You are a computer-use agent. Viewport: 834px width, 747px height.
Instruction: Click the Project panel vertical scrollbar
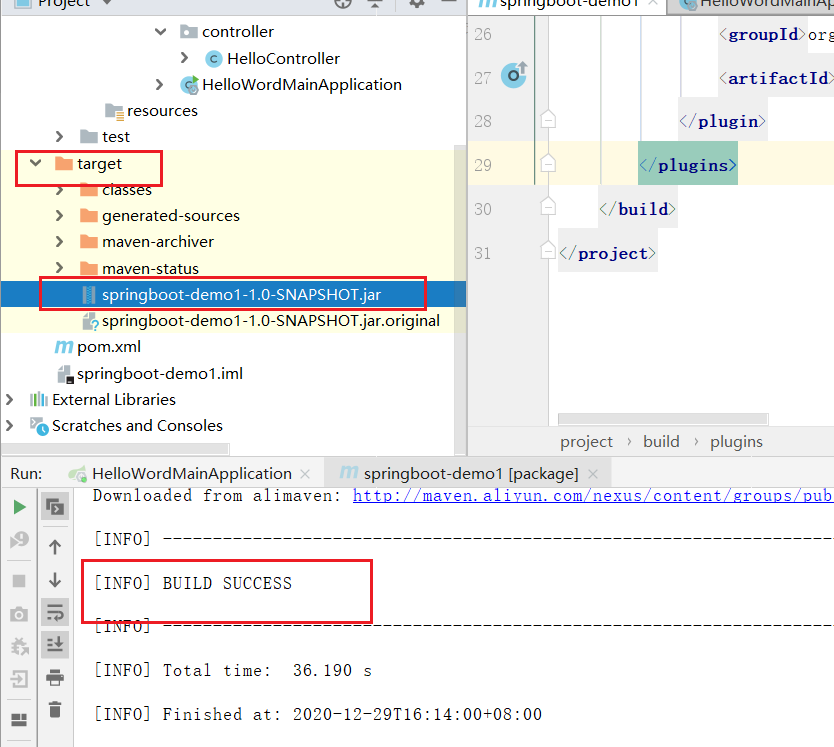[460, 298]
